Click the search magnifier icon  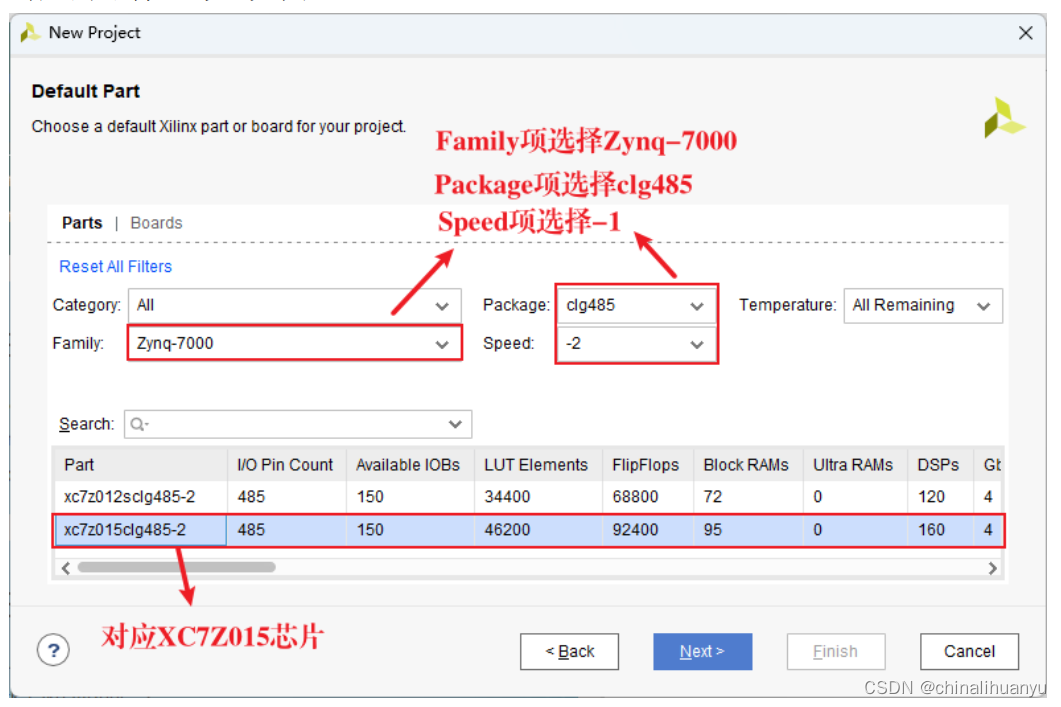tap(138, 424)
